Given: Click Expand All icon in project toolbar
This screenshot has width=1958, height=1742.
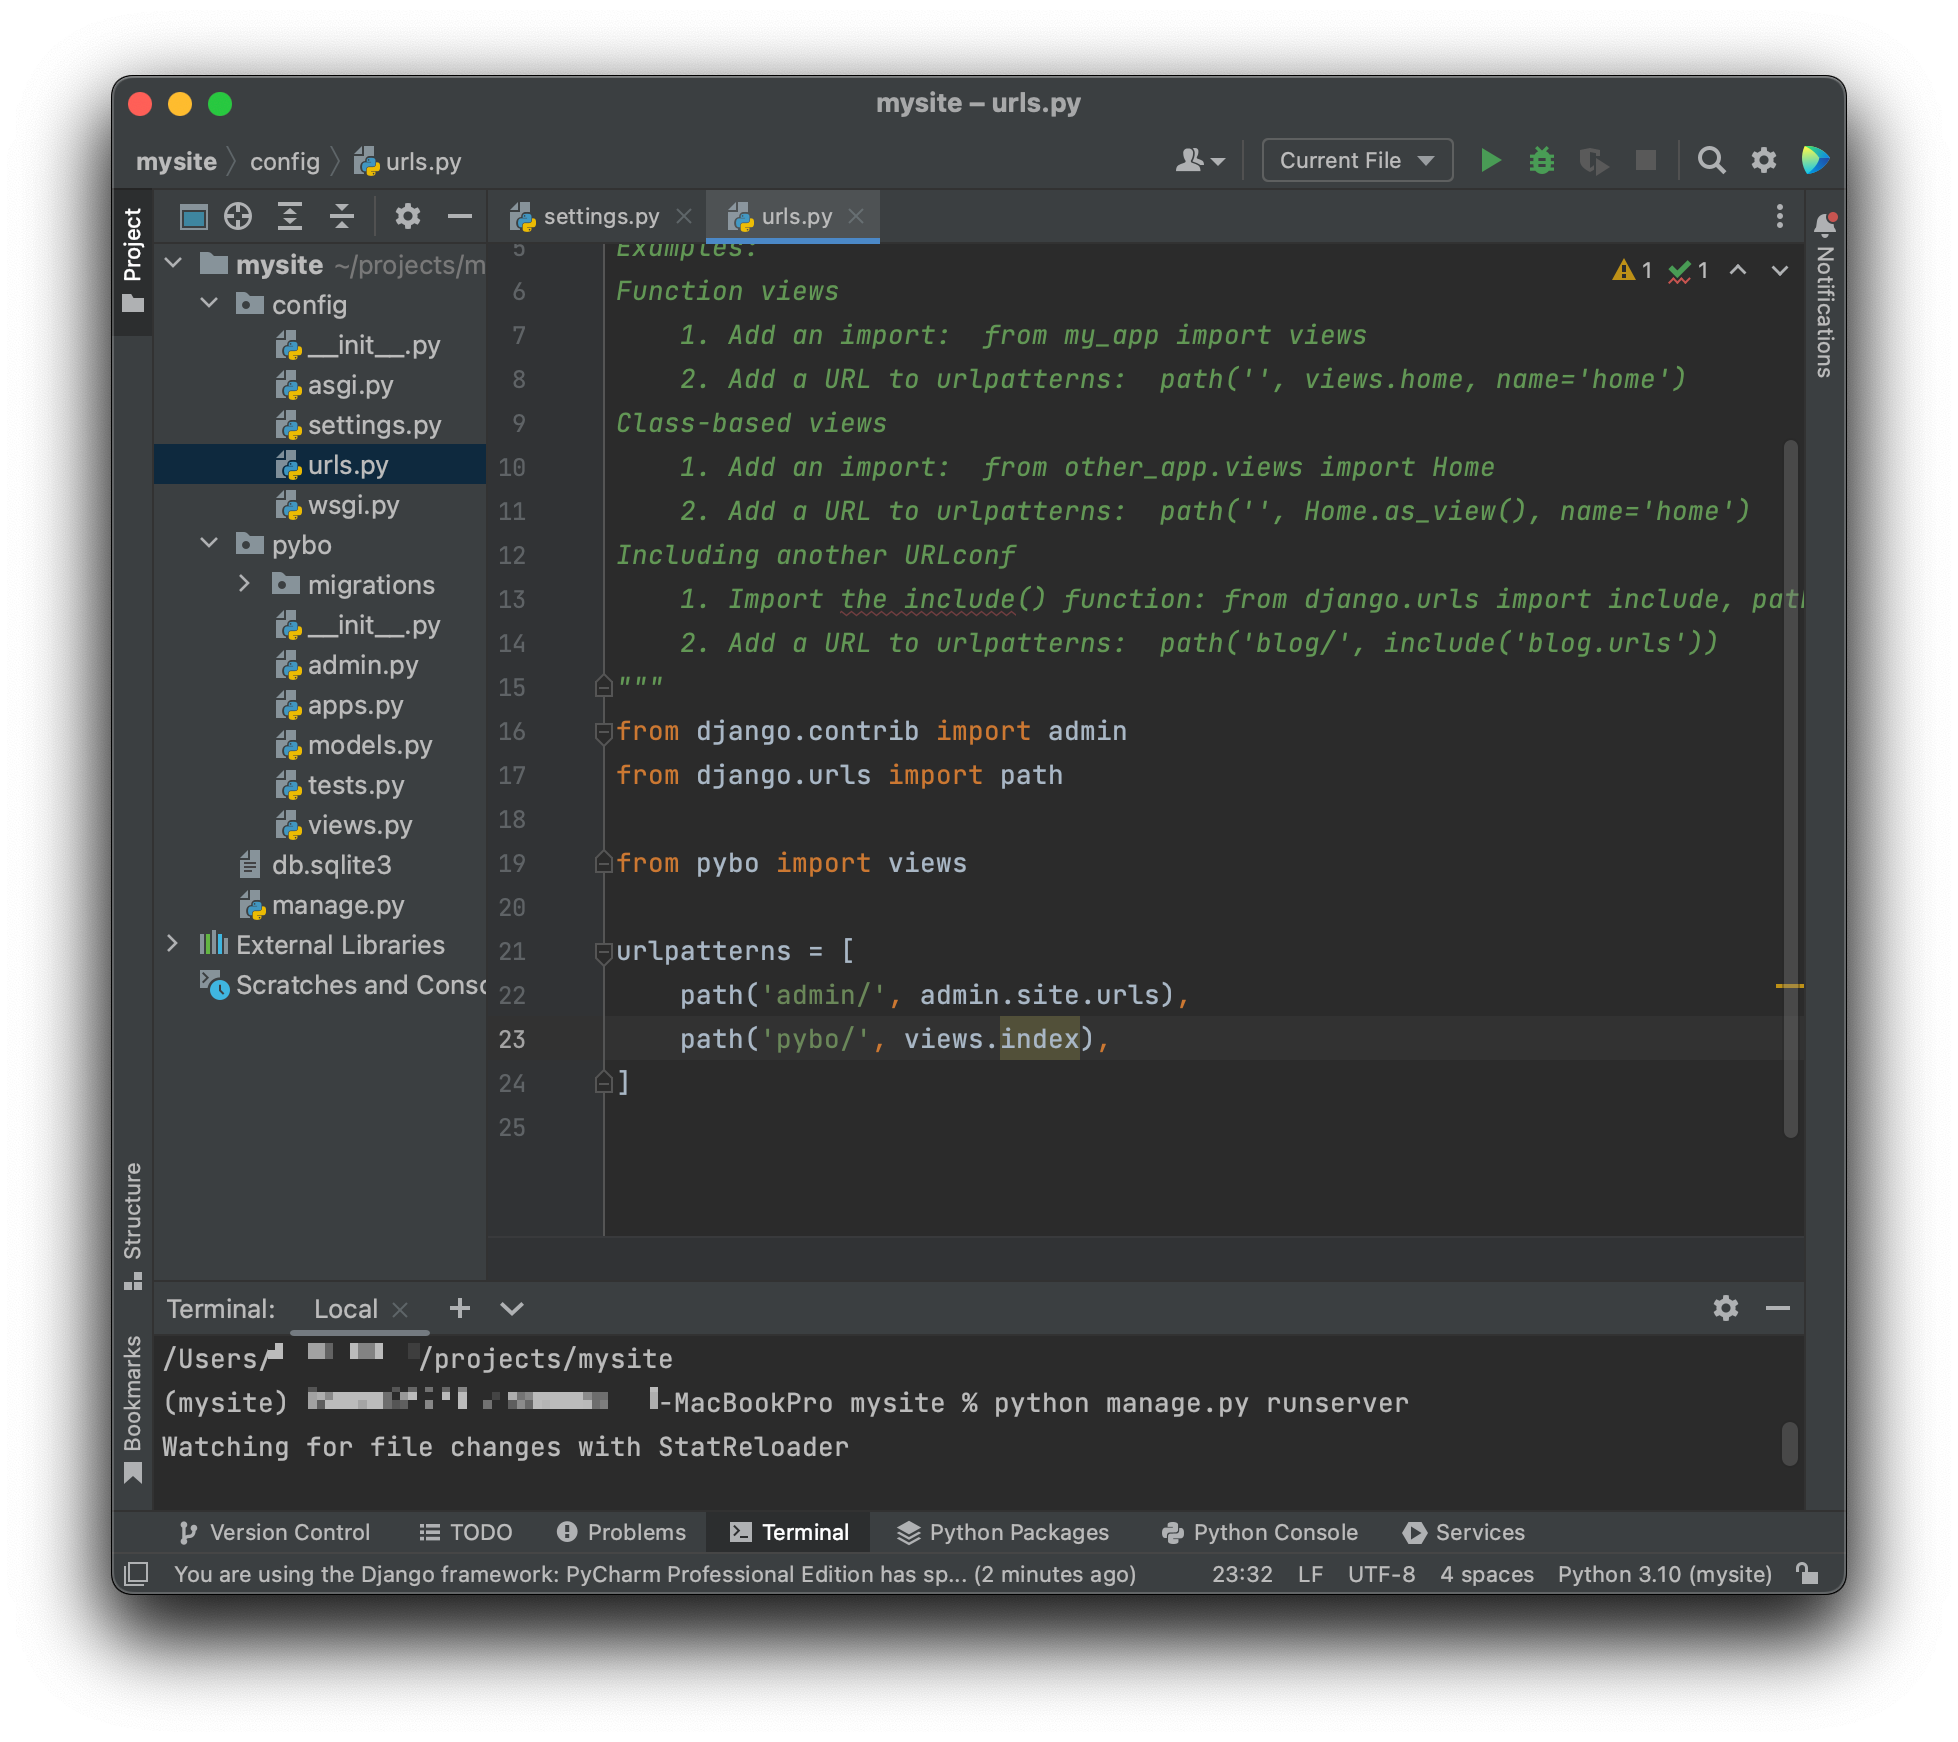Looking at the screenshot, I should pyautogui.click(x=290, y=216).
